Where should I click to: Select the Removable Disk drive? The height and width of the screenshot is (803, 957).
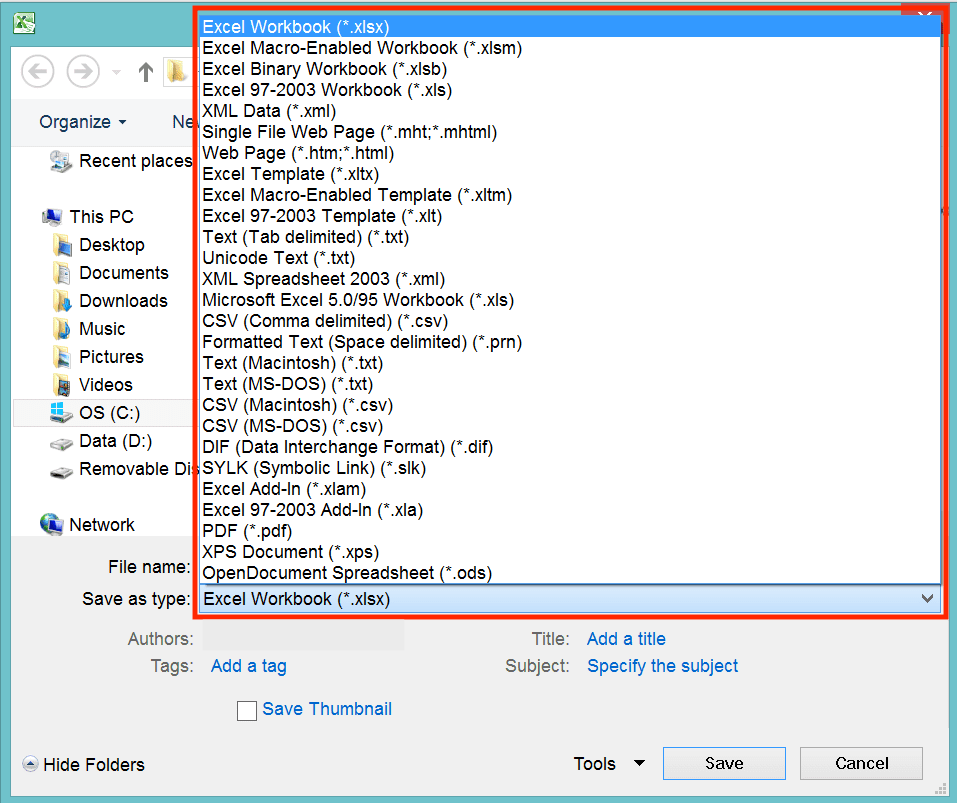coord(121,469)
